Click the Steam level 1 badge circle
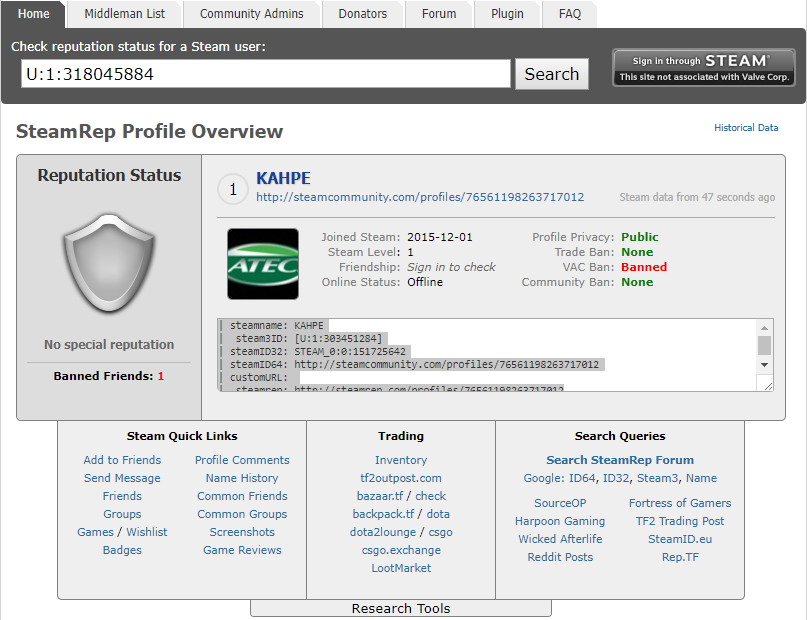Image resolution: width=807 pixels, height=620 pixels. [233, 189]
